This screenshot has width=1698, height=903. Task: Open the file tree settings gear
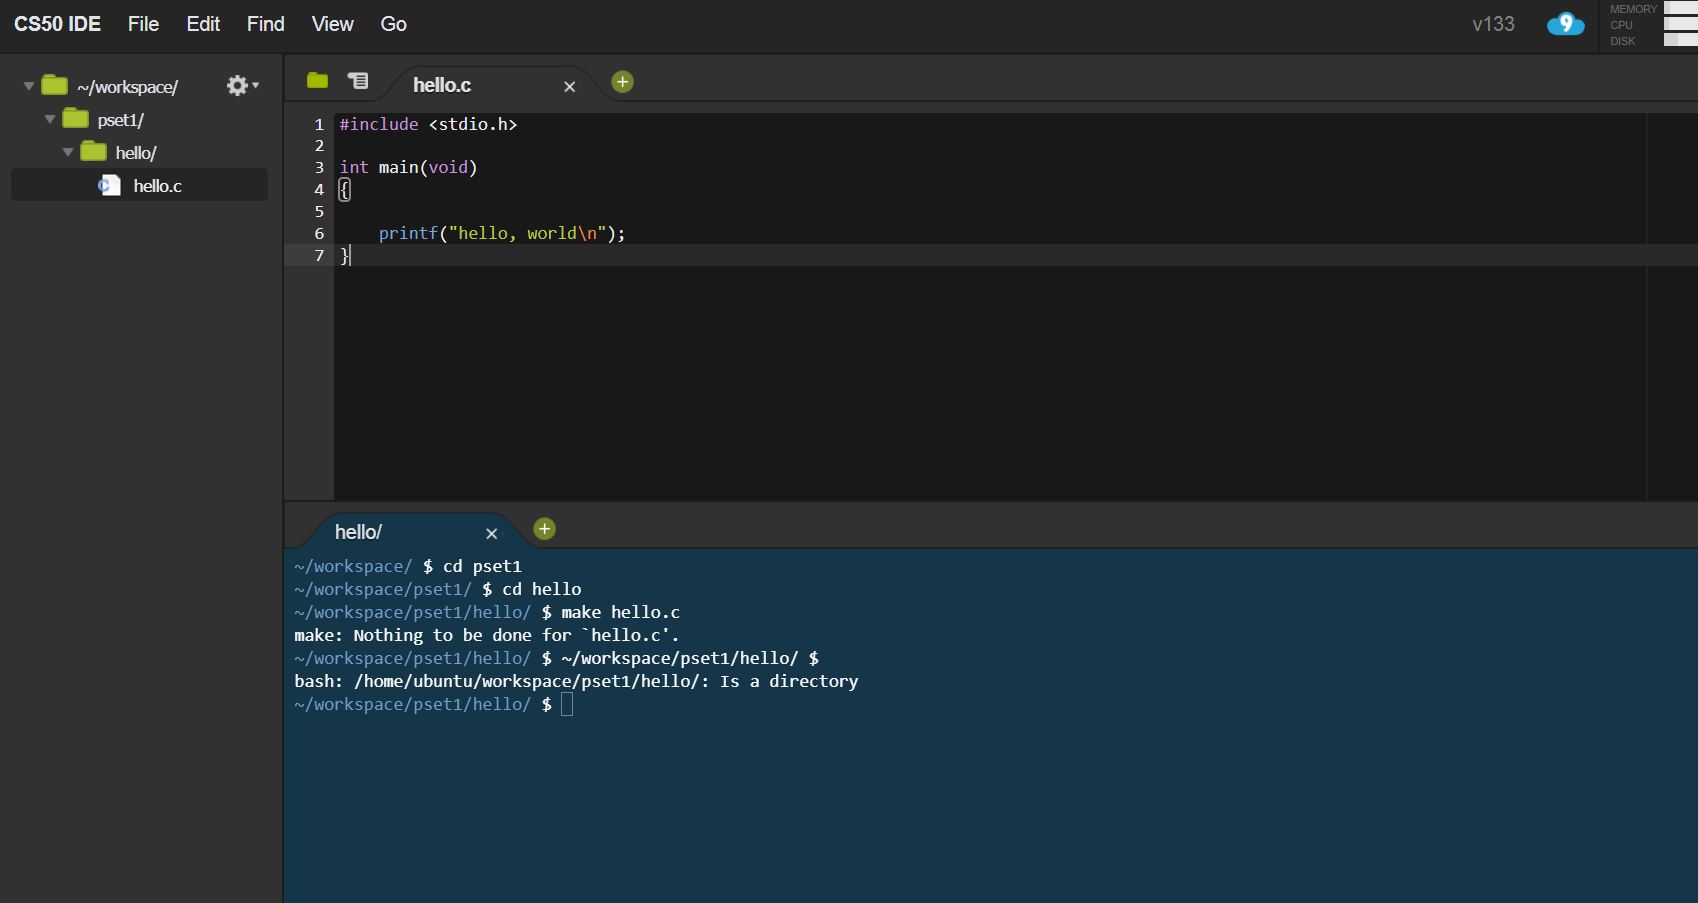click(x=242, y=86)
